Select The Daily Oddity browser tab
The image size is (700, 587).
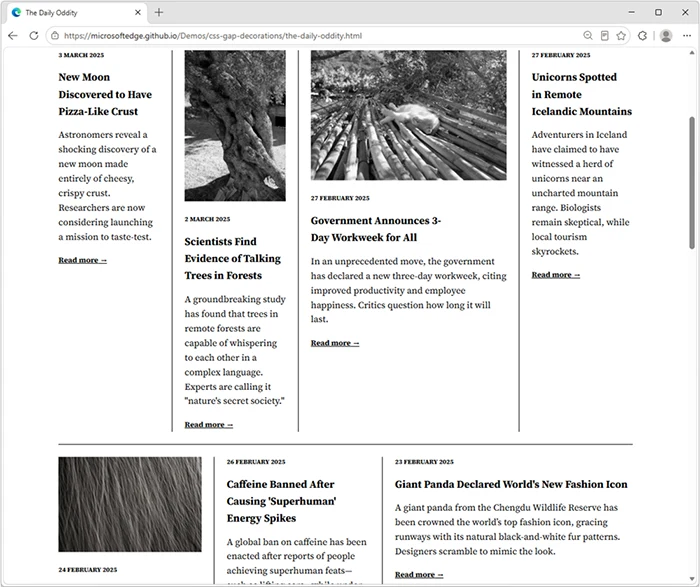tap(77, 12)
